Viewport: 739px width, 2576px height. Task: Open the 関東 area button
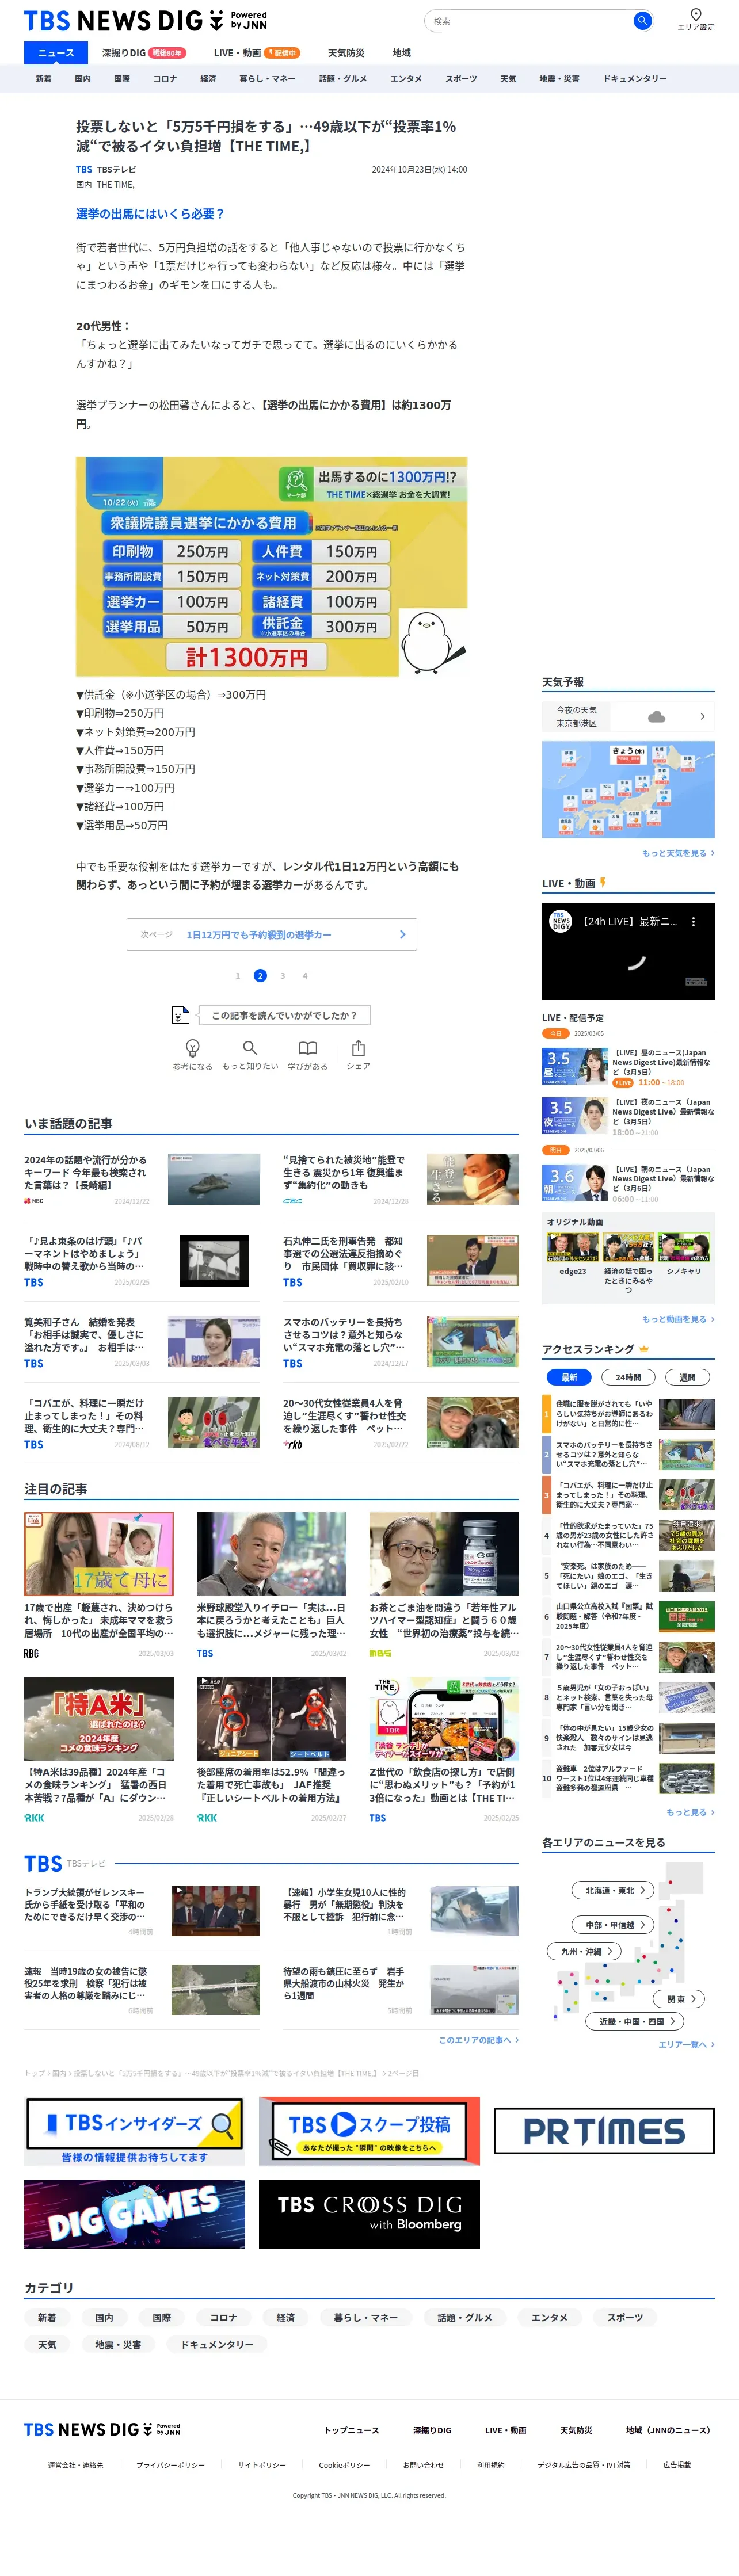point(680,1998)
